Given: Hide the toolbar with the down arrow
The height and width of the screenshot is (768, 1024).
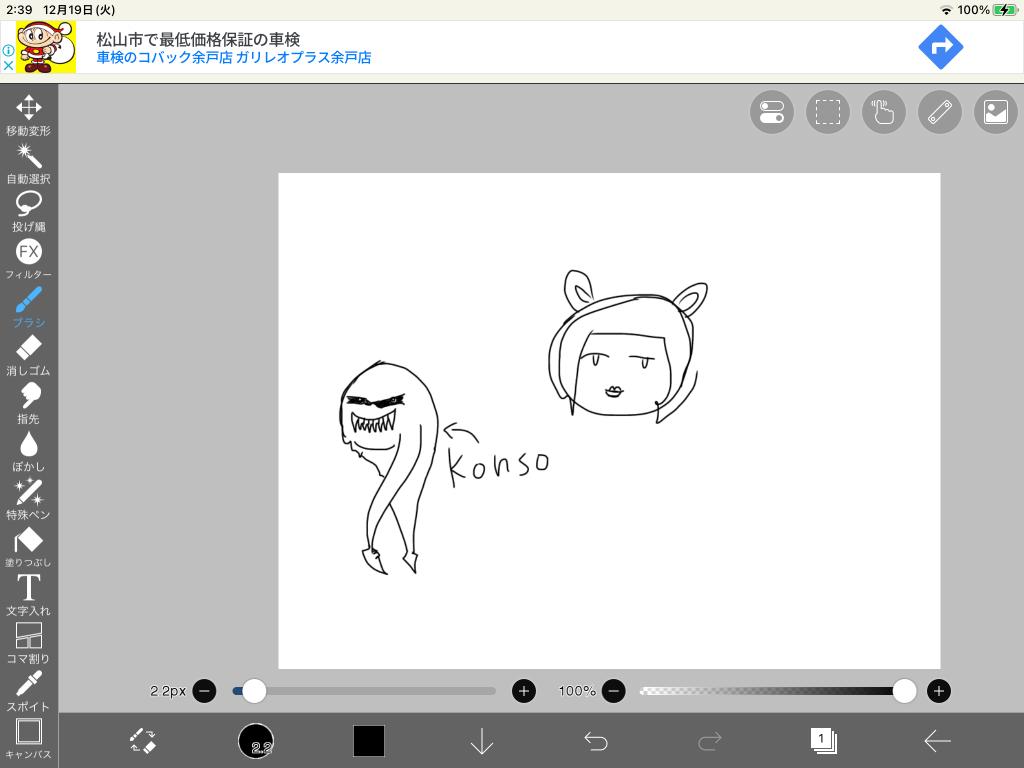Looking at the screenshot, I should point(482,741).
